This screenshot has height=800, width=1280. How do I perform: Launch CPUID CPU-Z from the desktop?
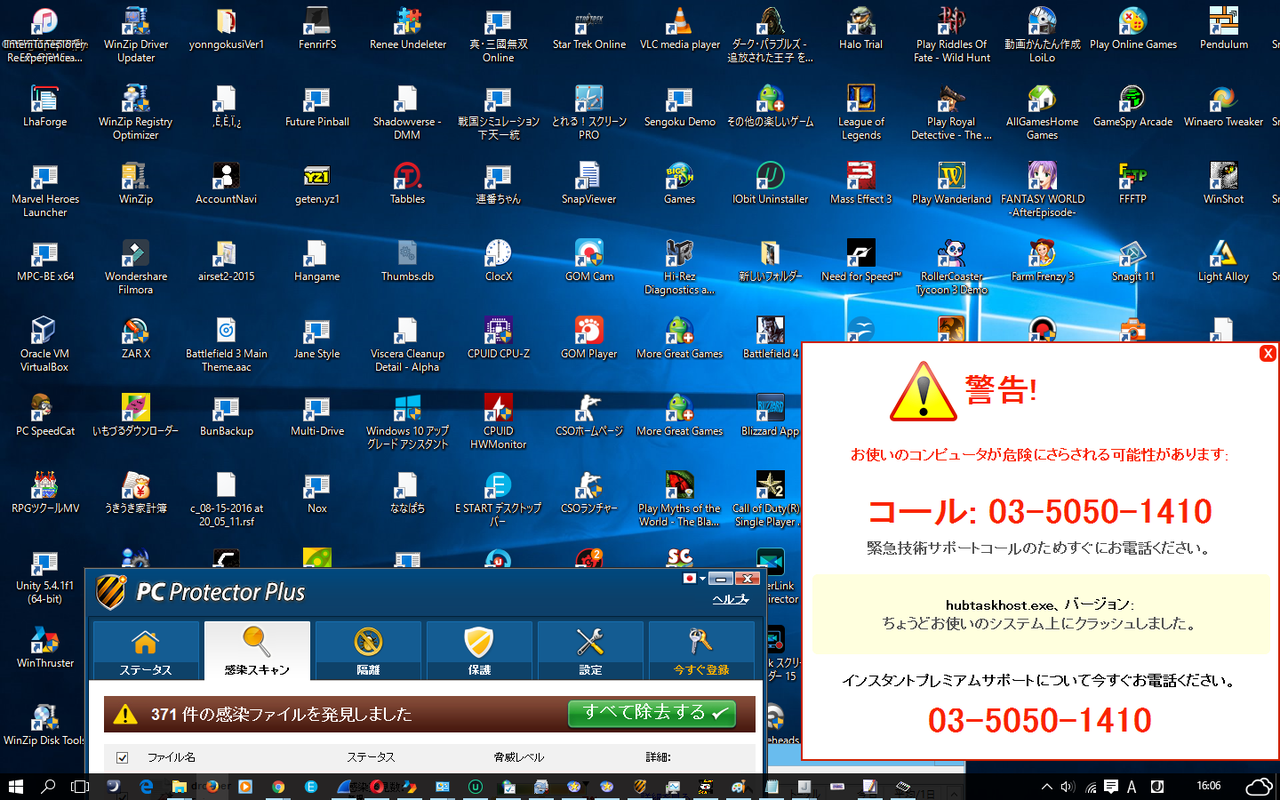coord(498,338)
